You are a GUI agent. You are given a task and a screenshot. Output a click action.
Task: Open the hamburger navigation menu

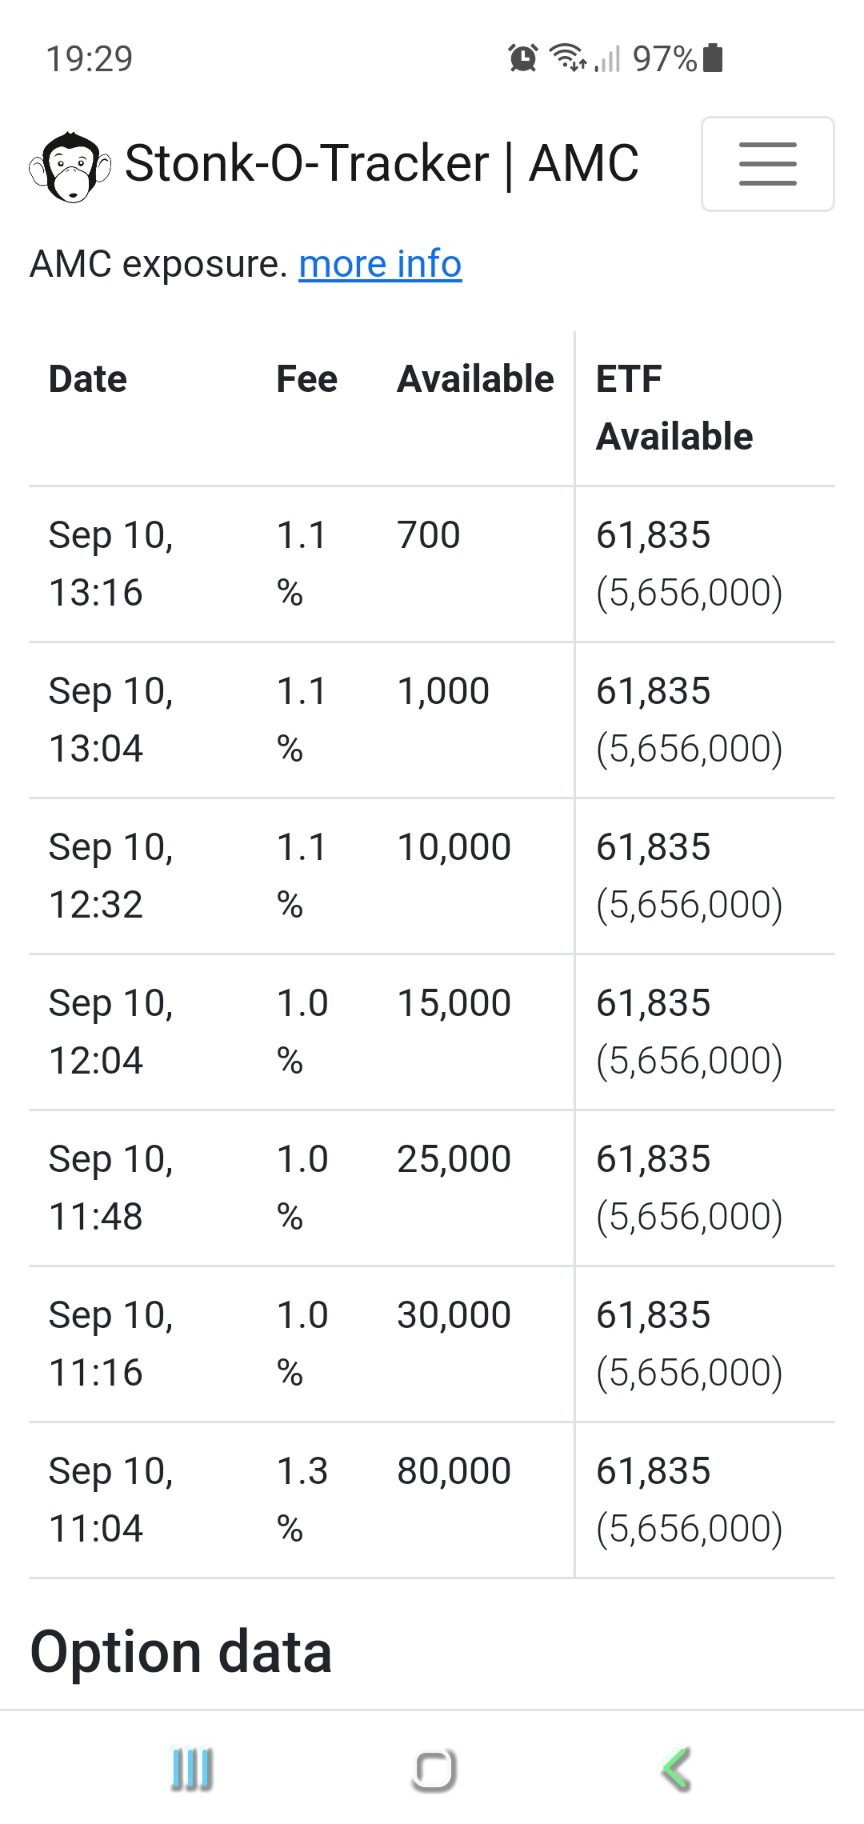pos(767,164)
